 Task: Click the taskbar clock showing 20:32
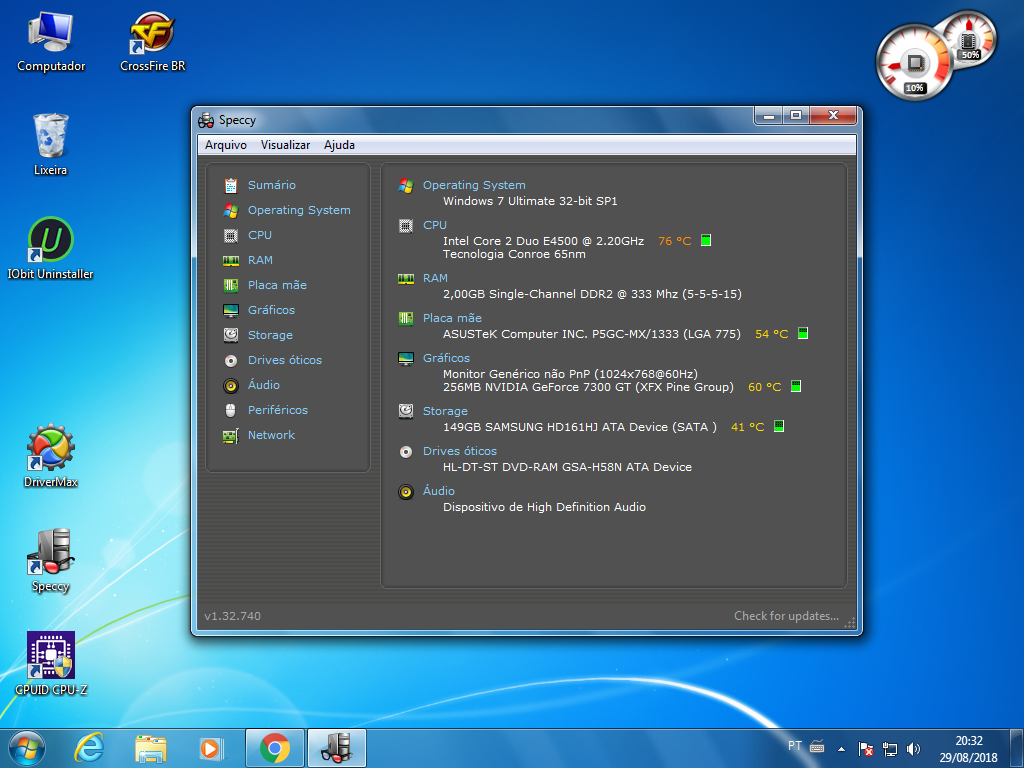[x=968, y=749]
